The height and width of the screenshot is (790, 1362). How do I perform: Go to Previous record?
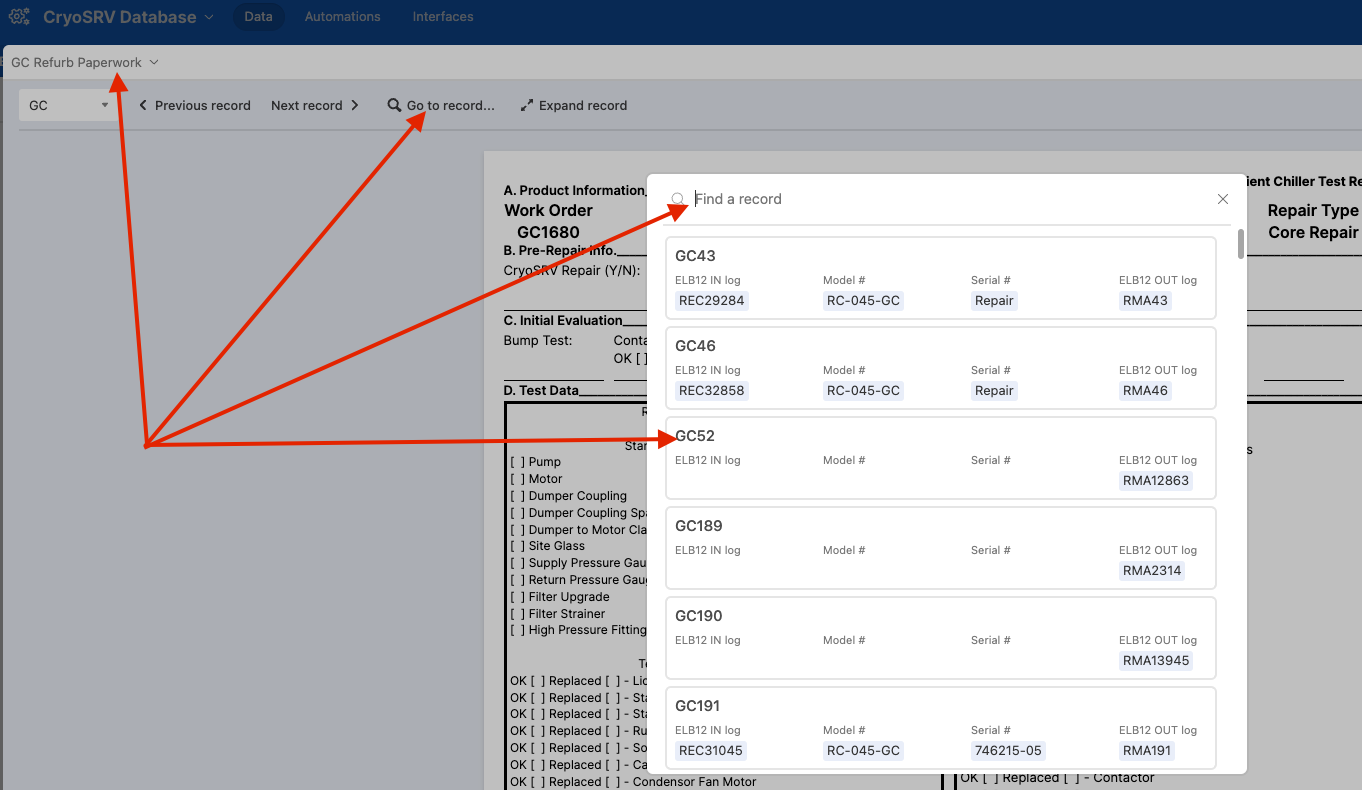tap(194, 105)
